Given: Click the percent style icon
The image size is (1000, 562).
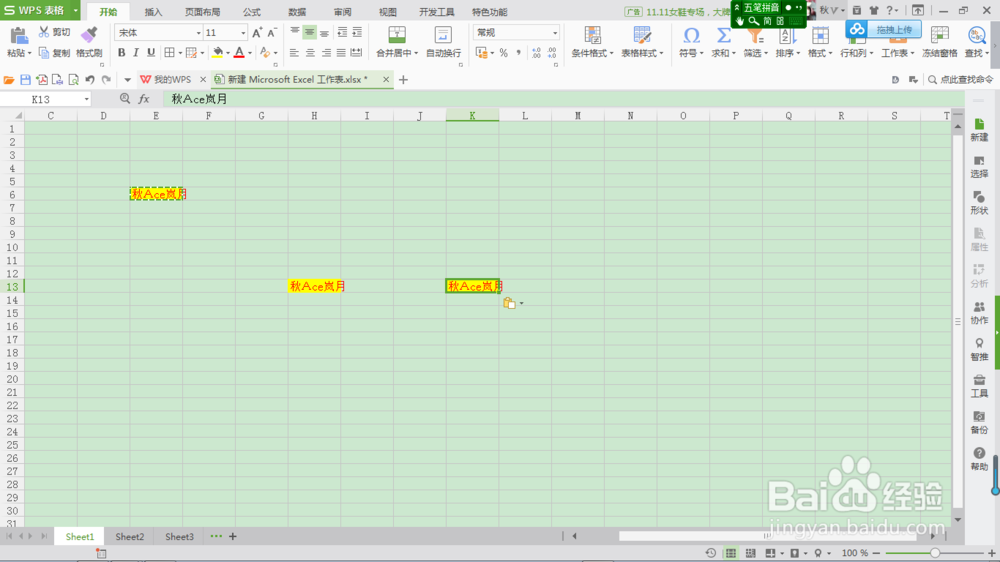Looking at the screenshot, I should pos(503,53).
